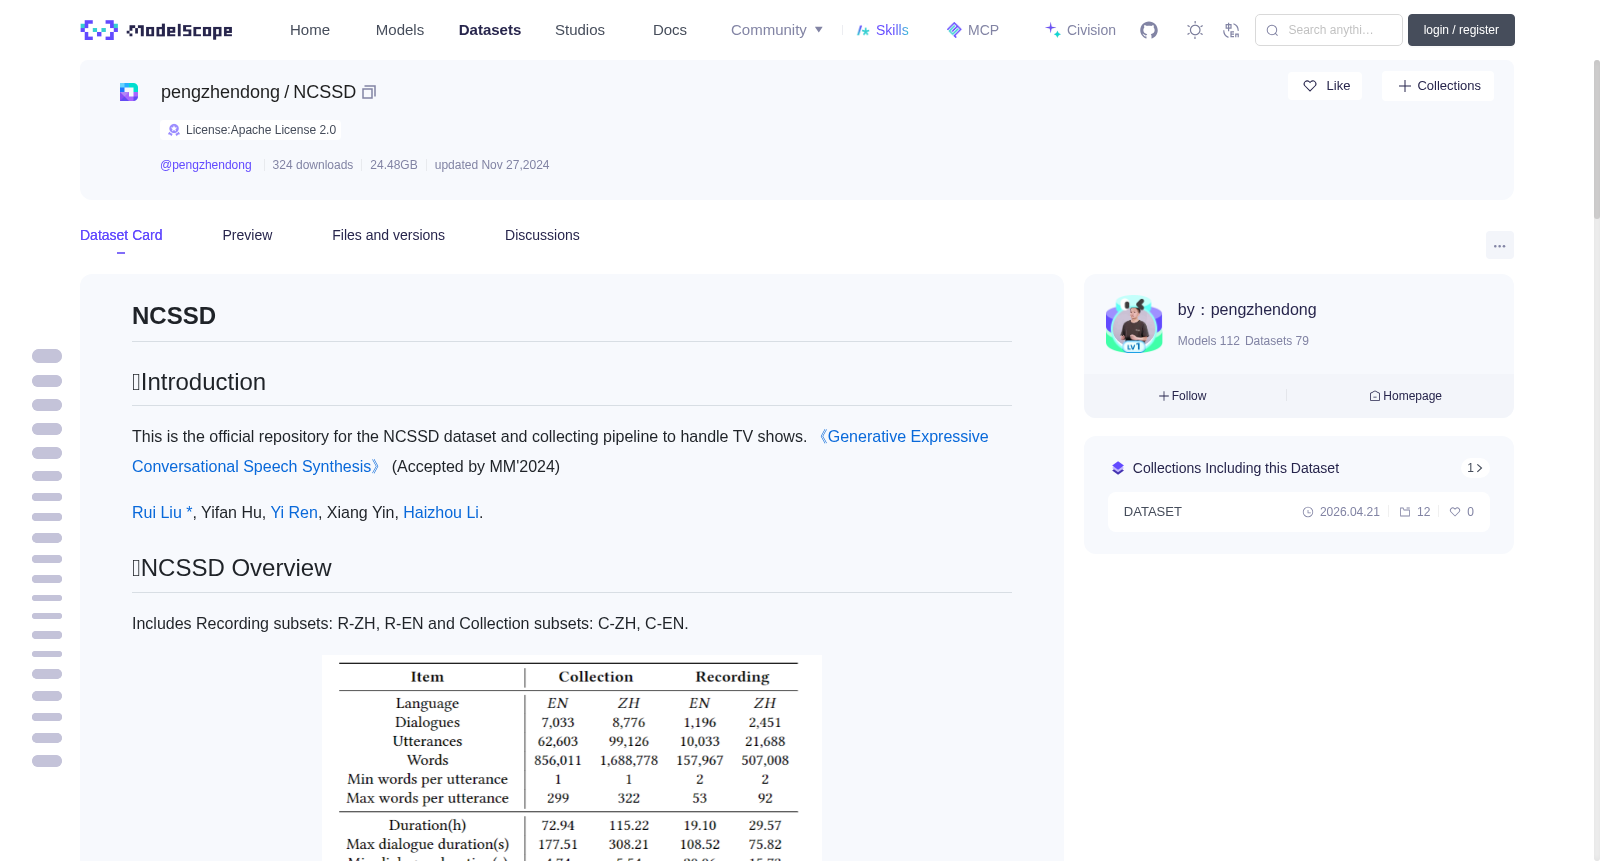1600x861 pixels.
Task: Open the Community dropdown menu
Action: tap(777, 30)
